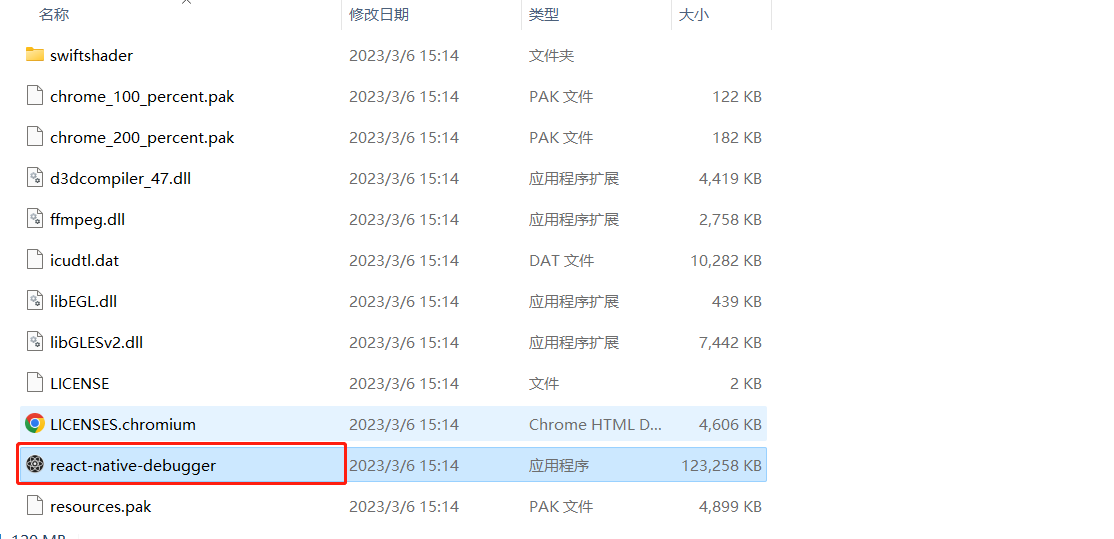Screen dimensions: 1114x539
Task: Click the resources.pak file icon
Action: (35, 506)
